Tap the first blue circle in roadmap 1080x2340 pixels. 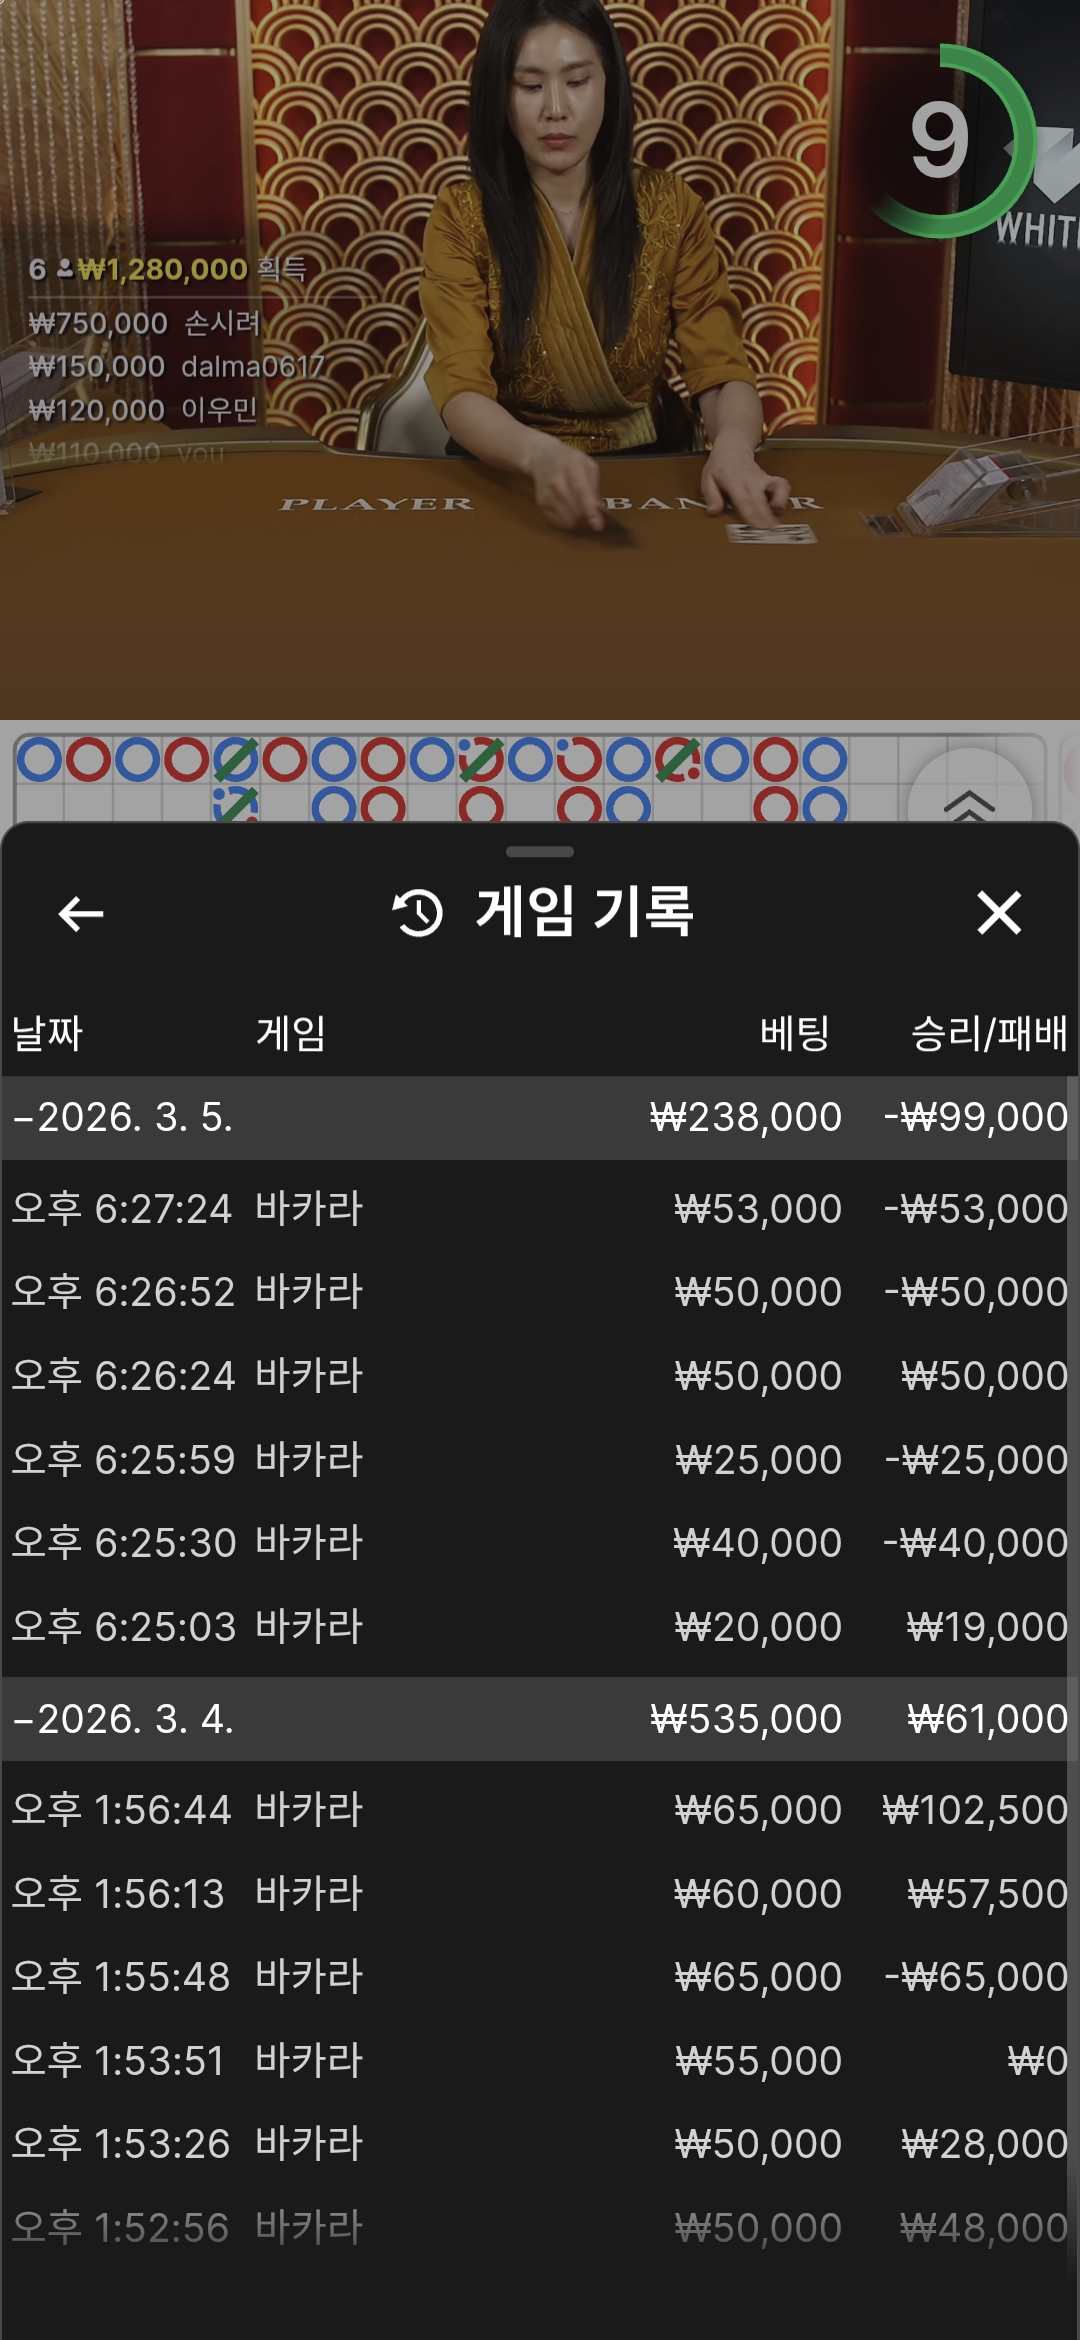tap(40, 760)
